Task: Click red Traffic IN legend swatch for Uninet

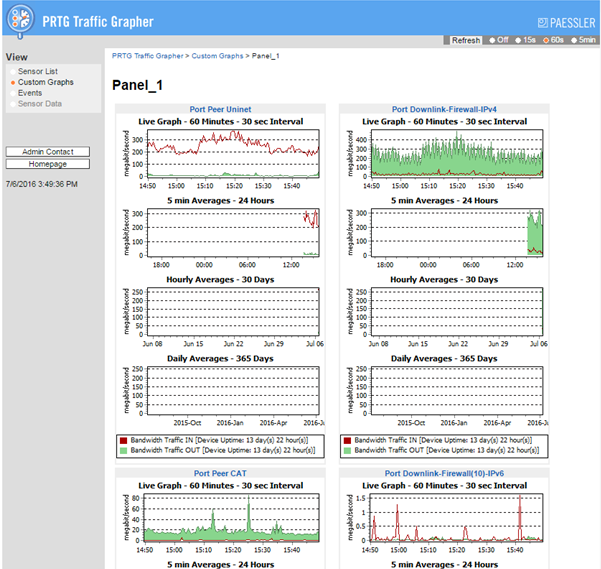Action: pos(123,439)
